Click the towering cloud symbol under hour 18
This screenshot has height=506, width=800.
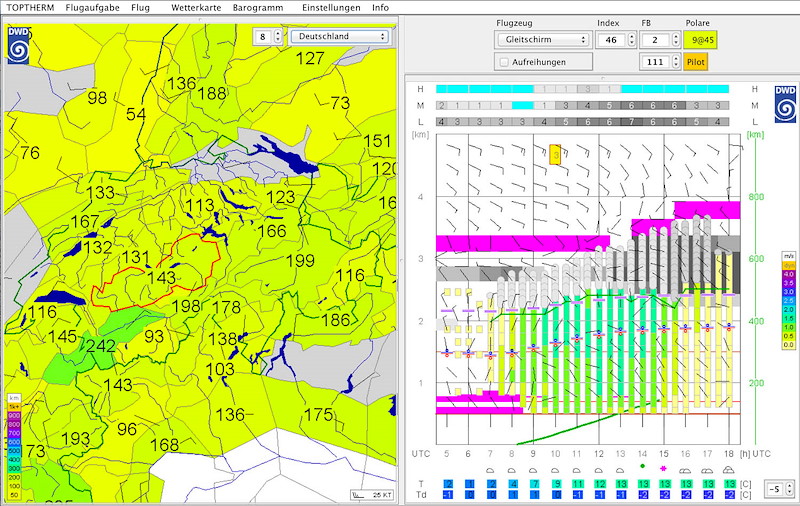click(x=729, y=469)
